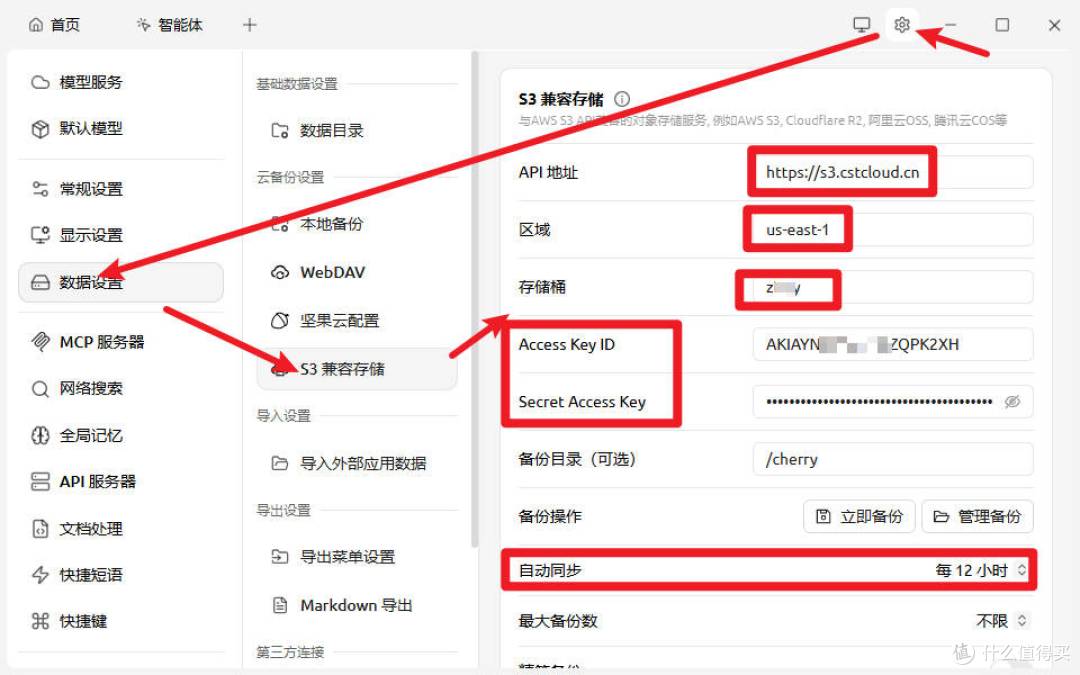Click the 快捷键 command icon
This screenshot has width=1080, height=675.
tap(40, 621)
